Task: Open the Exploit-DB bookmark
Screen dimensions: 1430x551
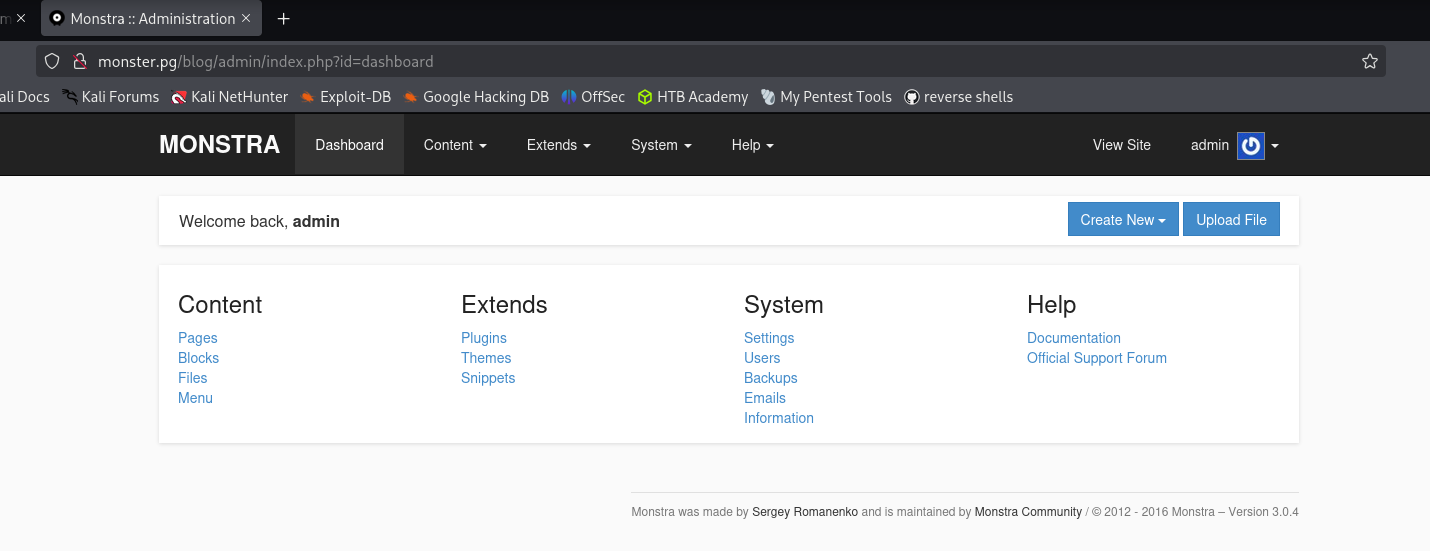Action: [x=345, y=97]
